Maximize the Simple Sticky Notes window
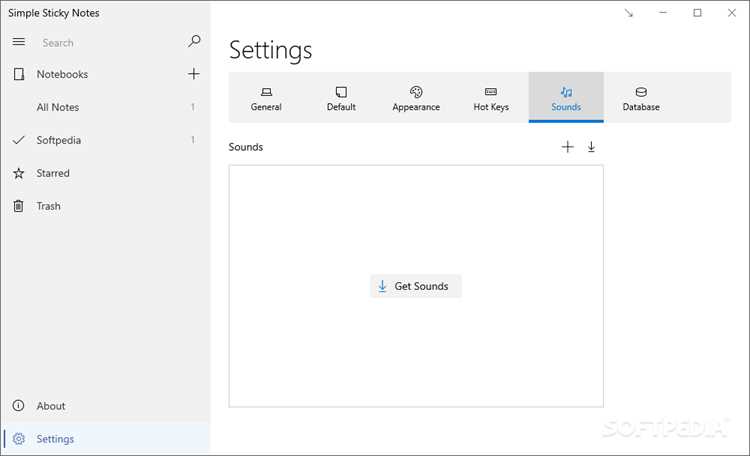The image size is (750, 456). 697,13
